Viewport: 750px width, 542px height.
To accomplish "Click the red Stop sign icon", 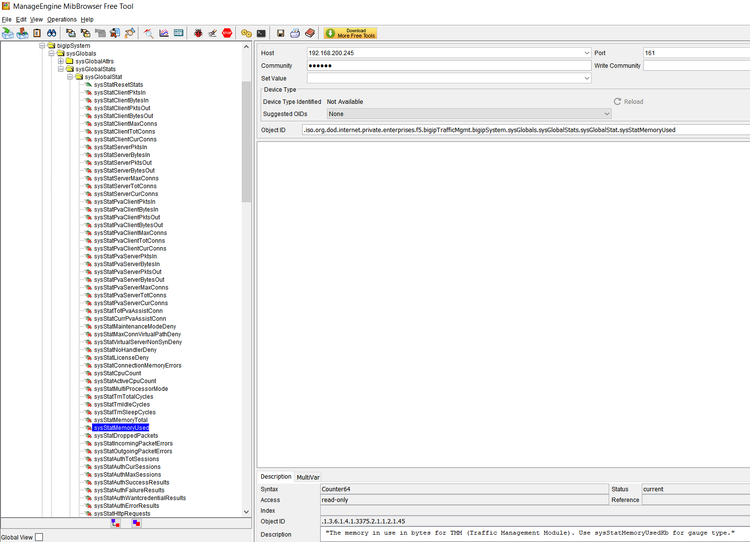I will pos(227,33).
